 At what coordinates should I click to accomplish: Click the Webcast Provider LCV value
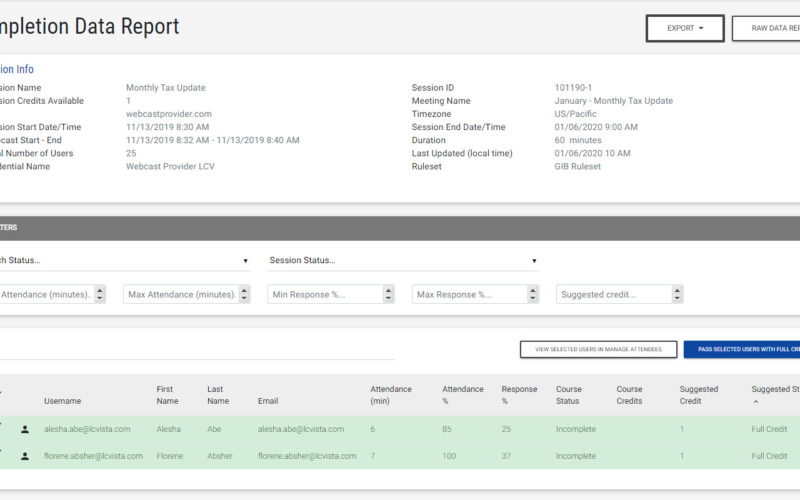(170, 166)
